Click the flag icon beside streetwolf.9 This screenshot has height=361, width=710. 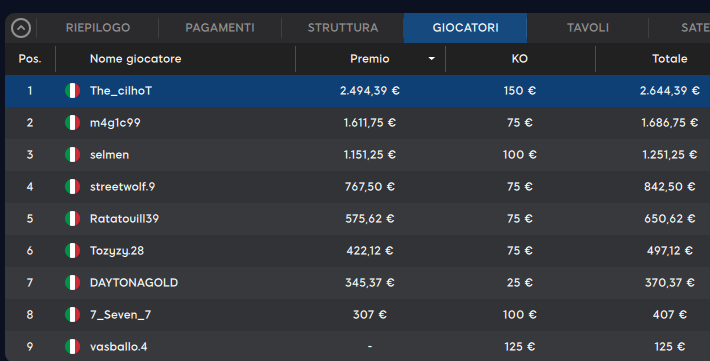pos(72,187)
